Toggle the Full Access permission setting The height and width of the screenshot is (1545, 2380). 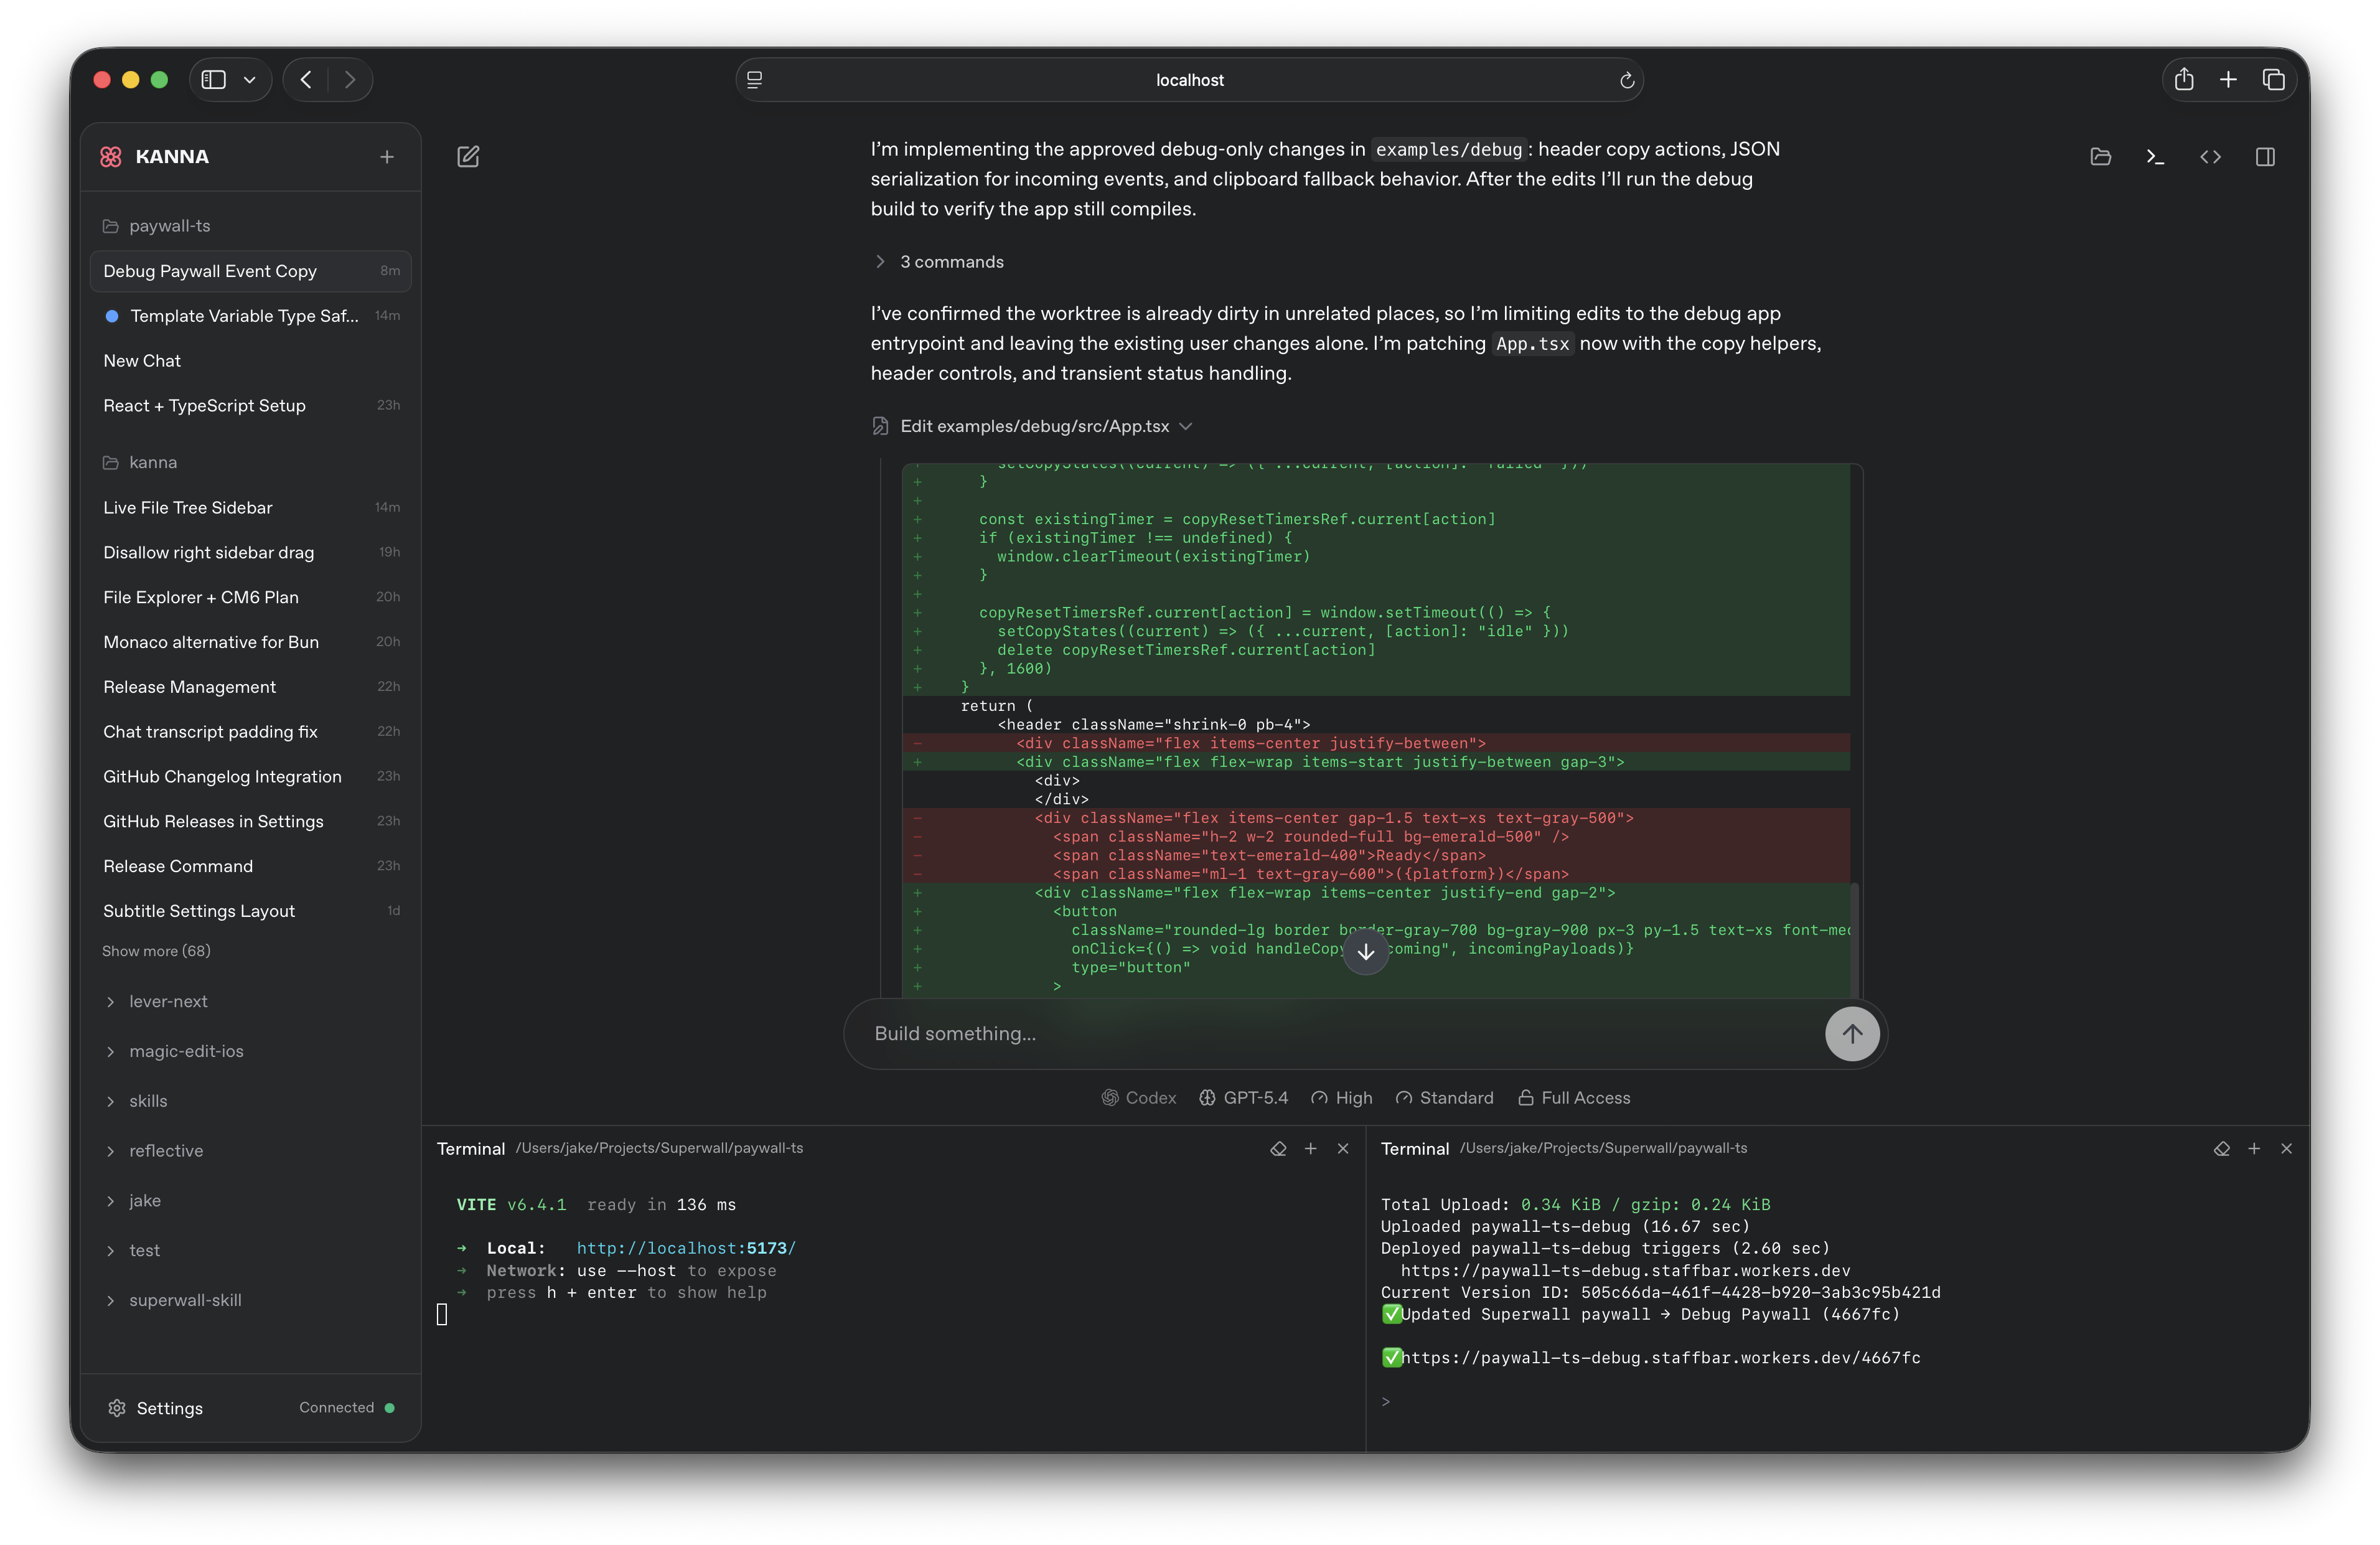[1574, 1098]
